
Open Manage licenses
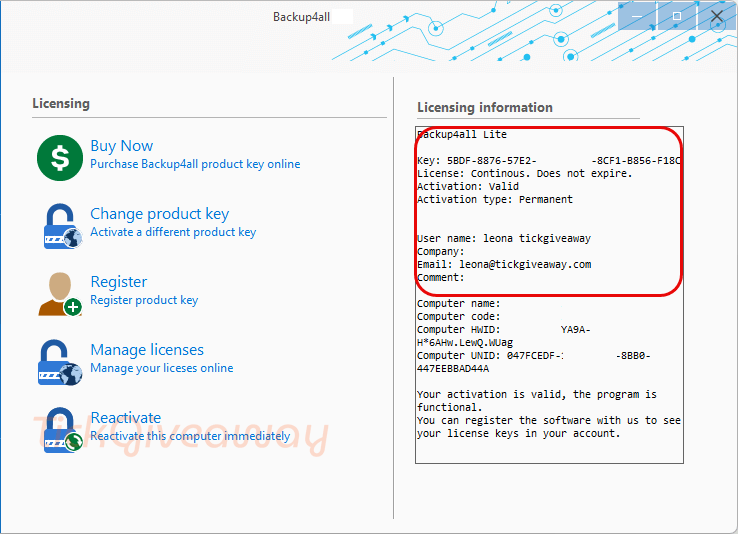(147, 350)
